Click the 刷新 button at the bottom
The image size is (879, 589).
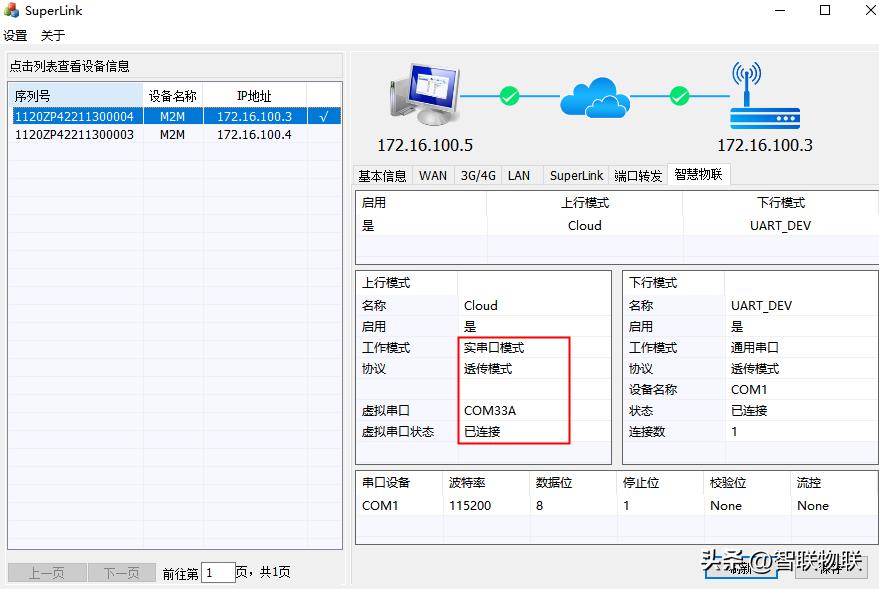point(742,570)
